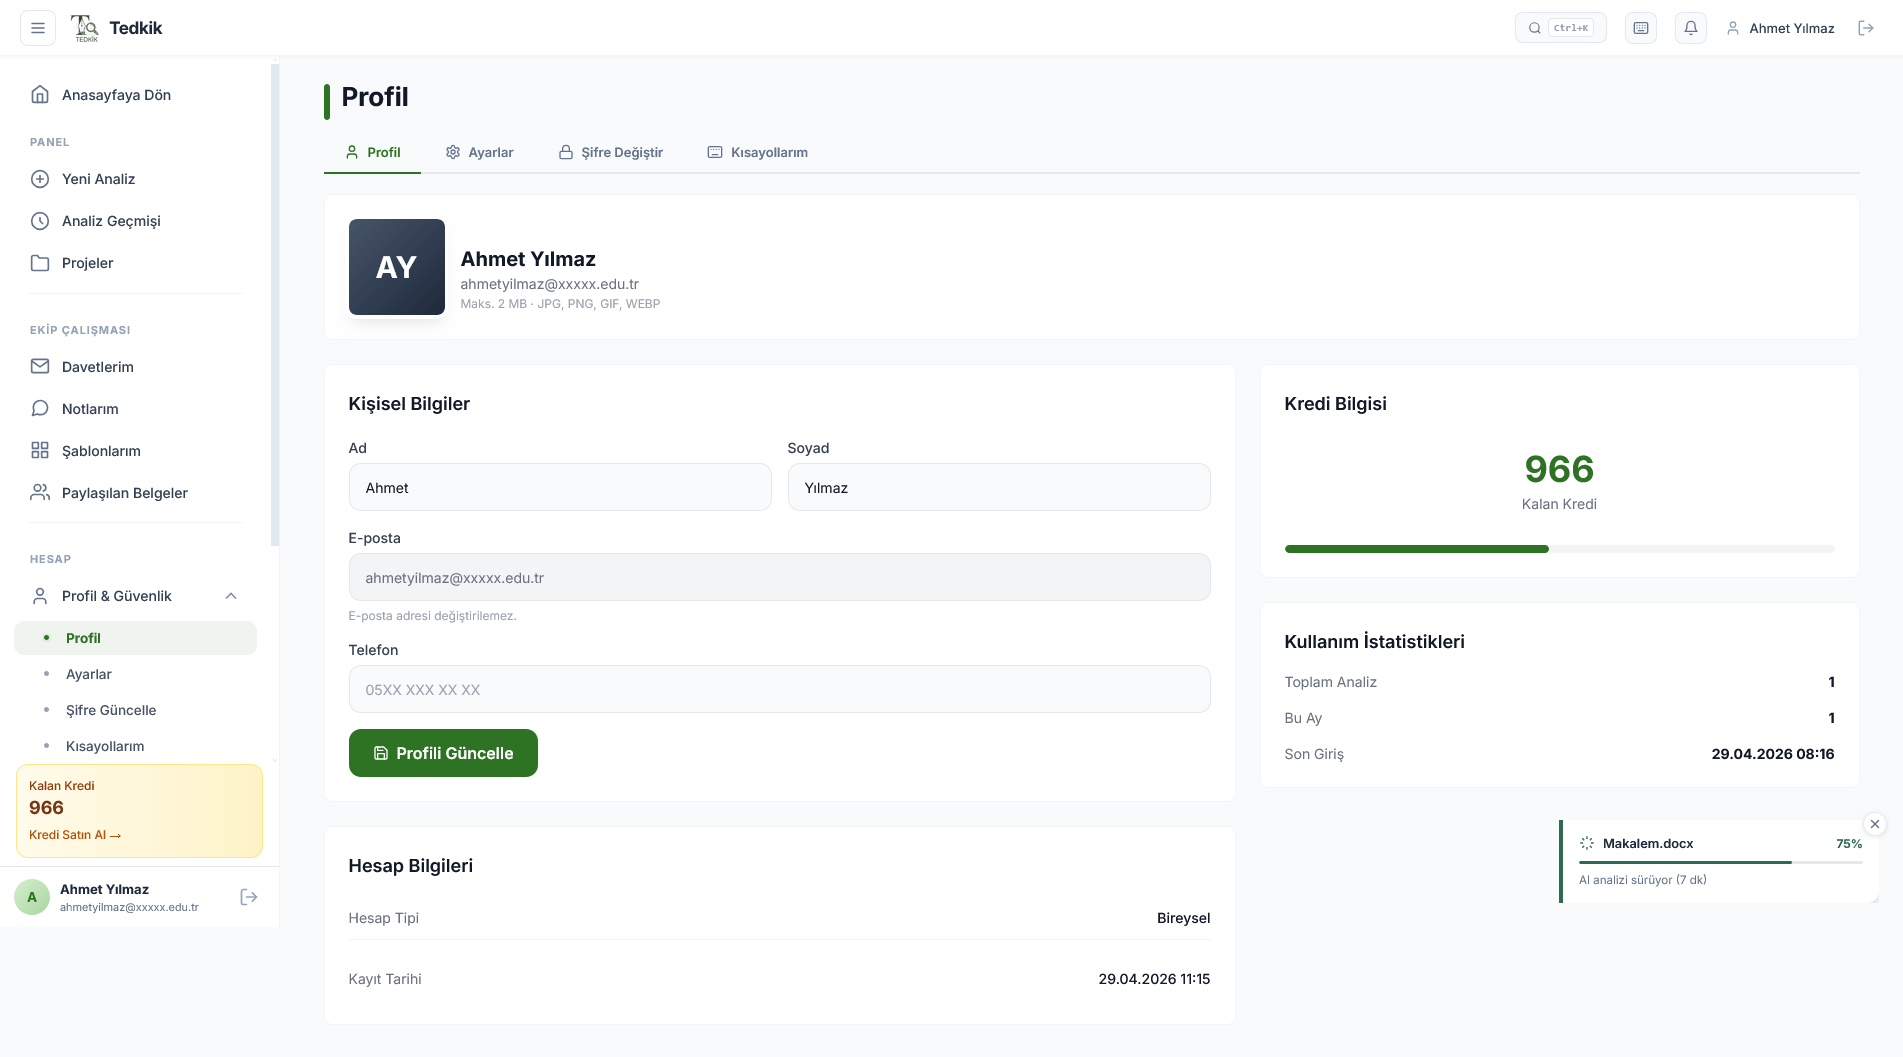Click the Bireysel account type value
This screenshot has width=1903, height=1057.
[1183, 918]
